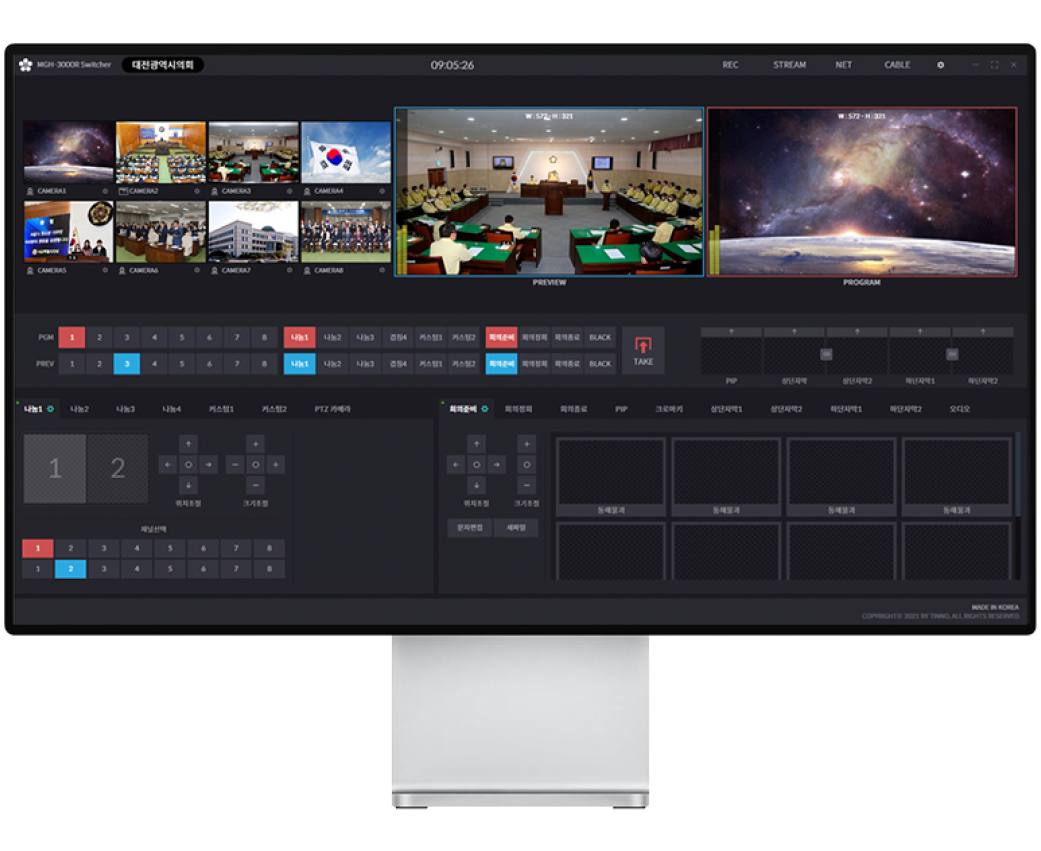
Task: Open the settings gear in the top bar
Action: pos(940,65)
